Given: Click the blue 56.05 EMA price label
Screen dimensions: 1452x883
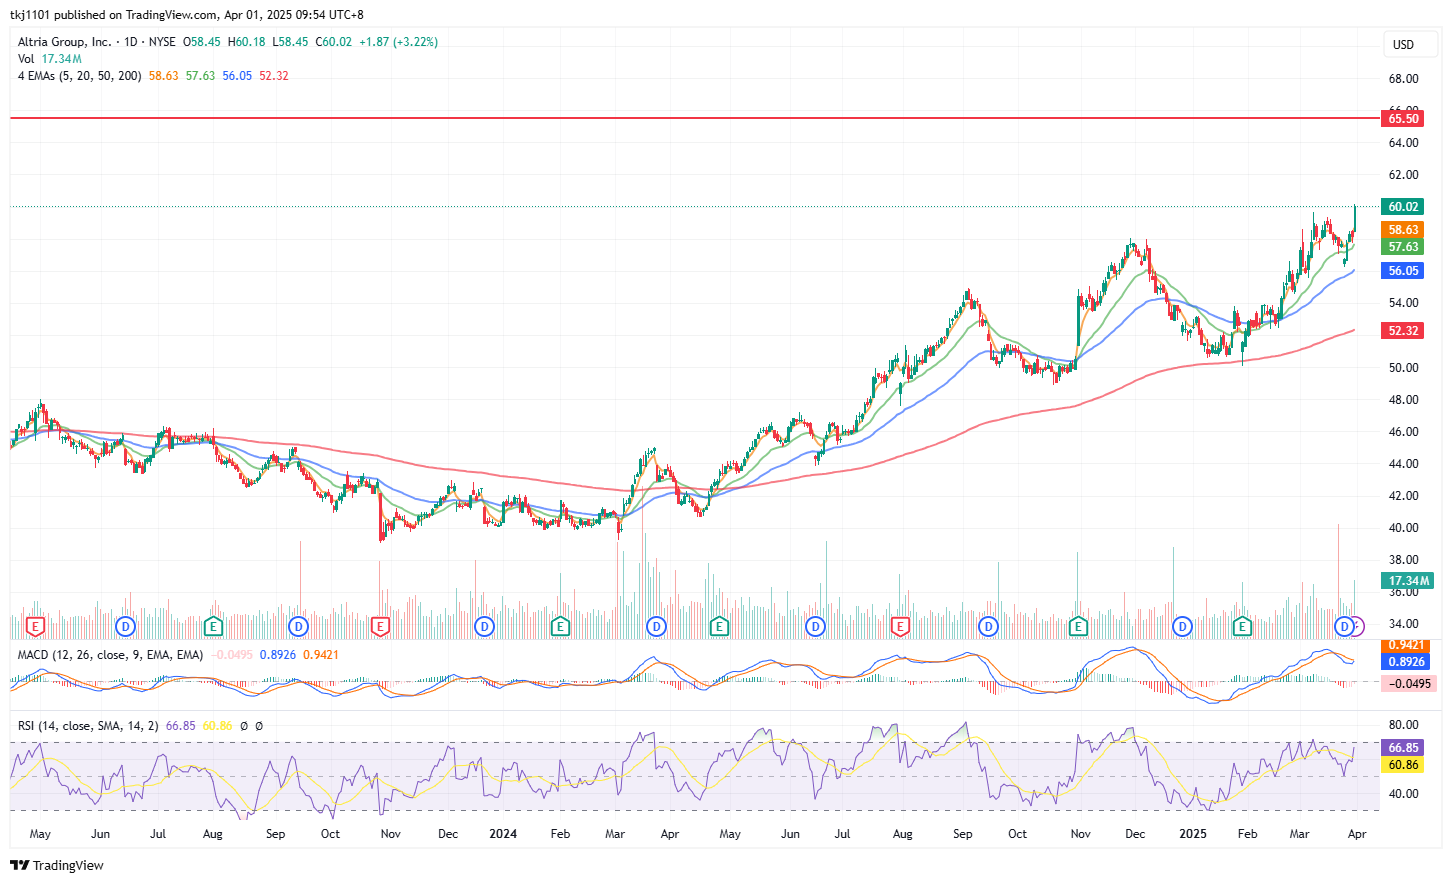Looking at the screenshot, I should pyautogui.click(x=1403, y=271).
